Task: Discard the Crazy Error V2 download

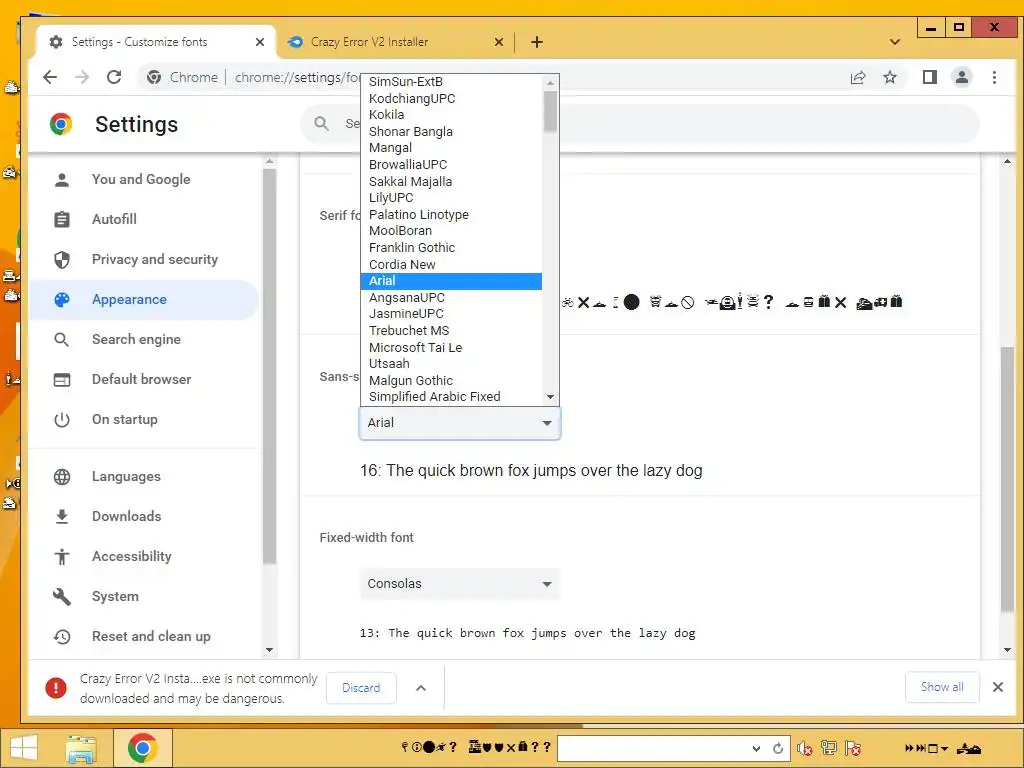Action: 361,688
